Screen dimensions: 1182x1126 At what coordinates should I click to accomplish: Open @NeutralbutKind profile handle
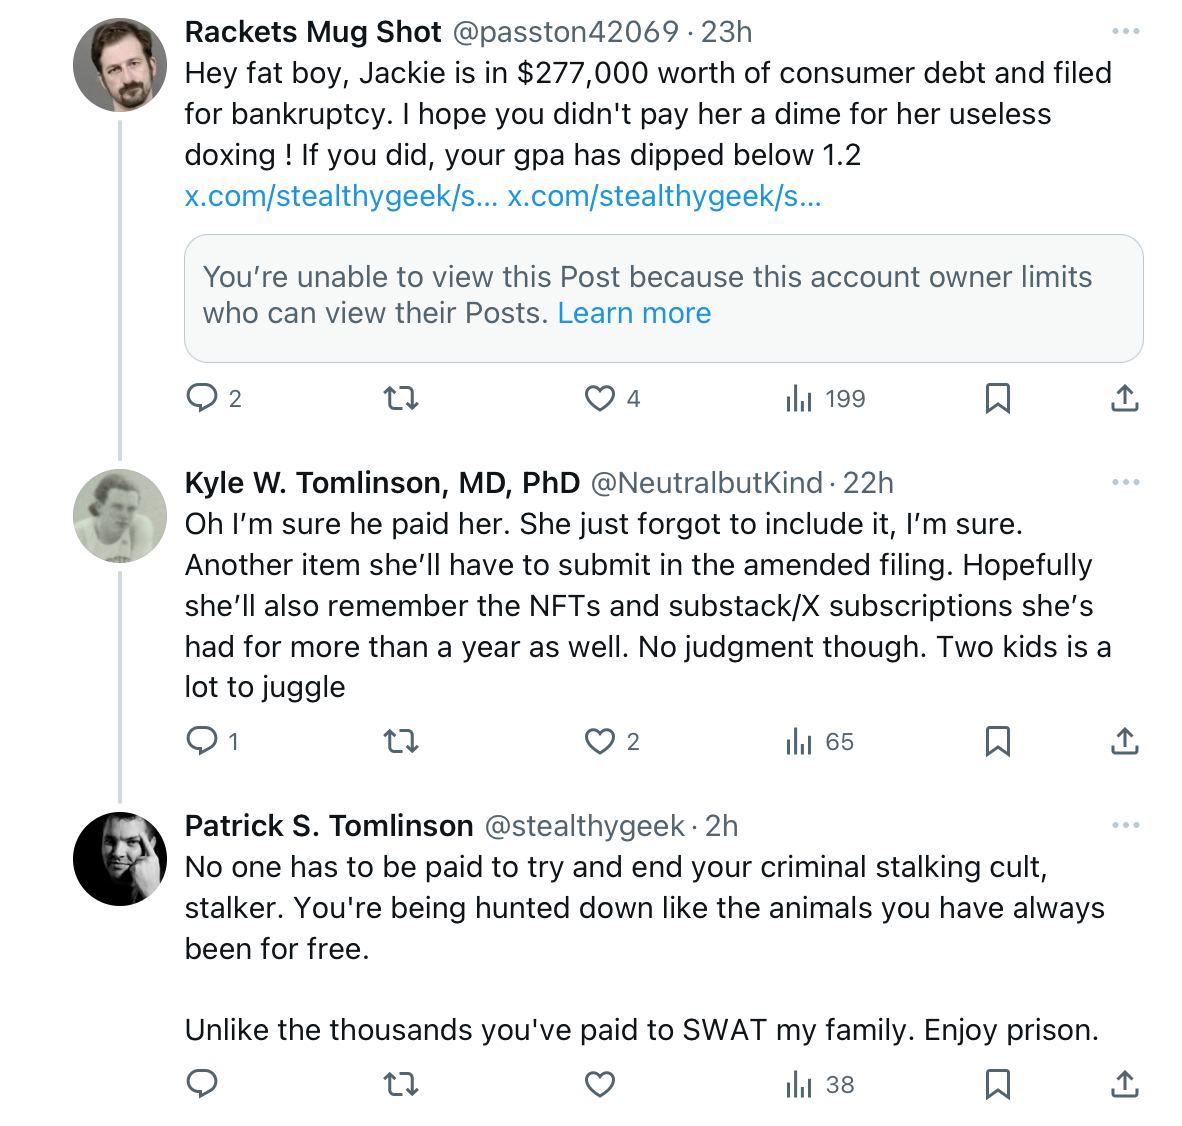click(706, 482)
